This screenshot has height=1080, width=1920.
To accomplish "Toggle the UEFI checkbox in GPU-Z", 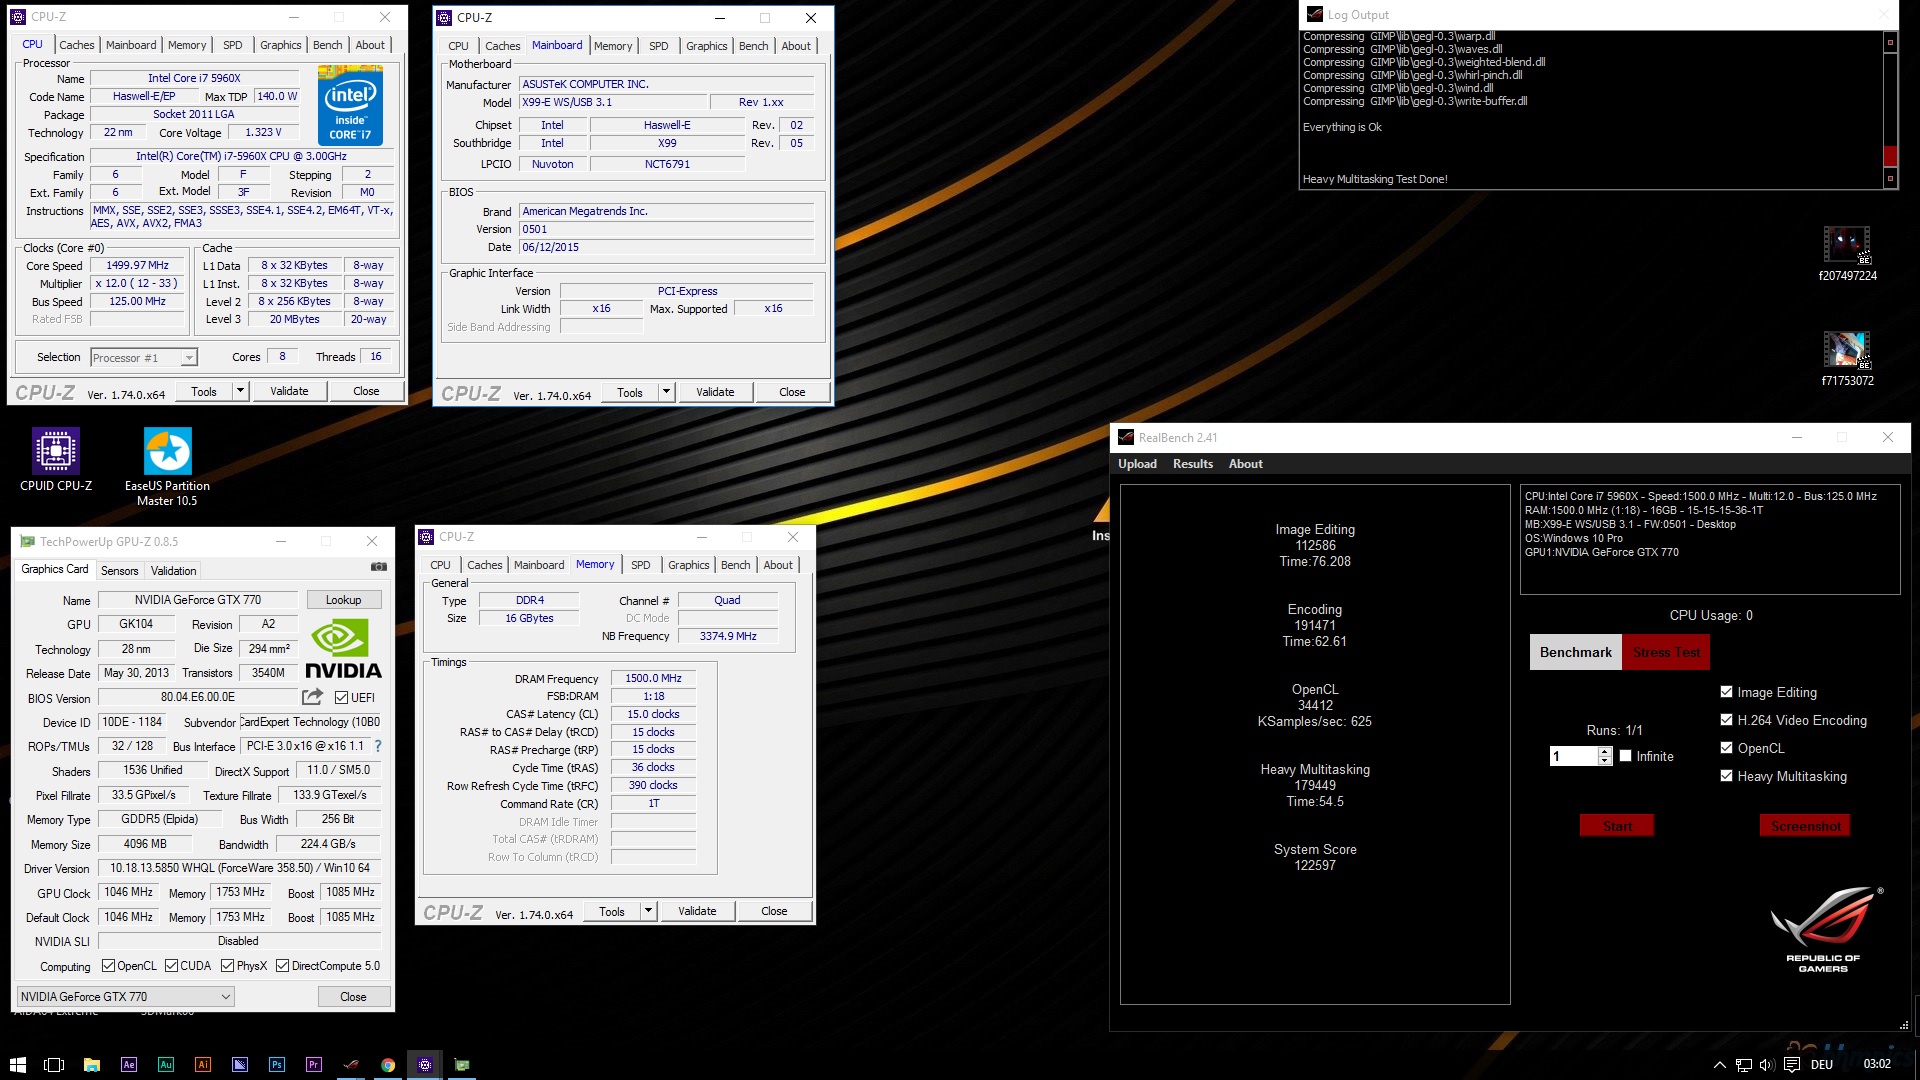I will 342,697.
